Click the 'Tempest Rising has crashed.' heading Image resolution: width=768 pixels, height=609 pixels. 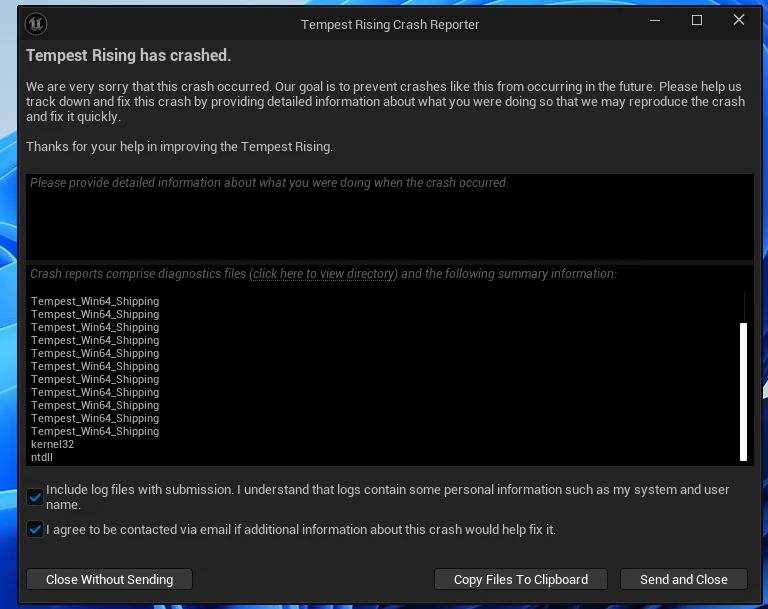tap(128, 55)
